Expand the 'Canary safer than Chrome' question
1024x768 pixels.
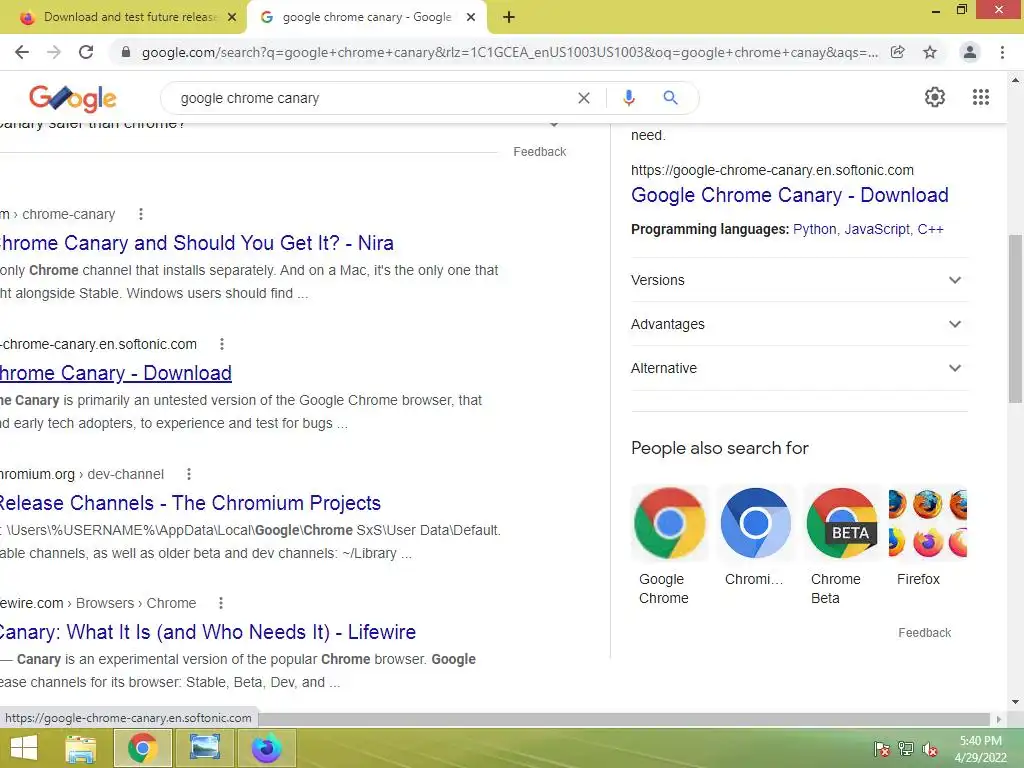tap(553, 125)
